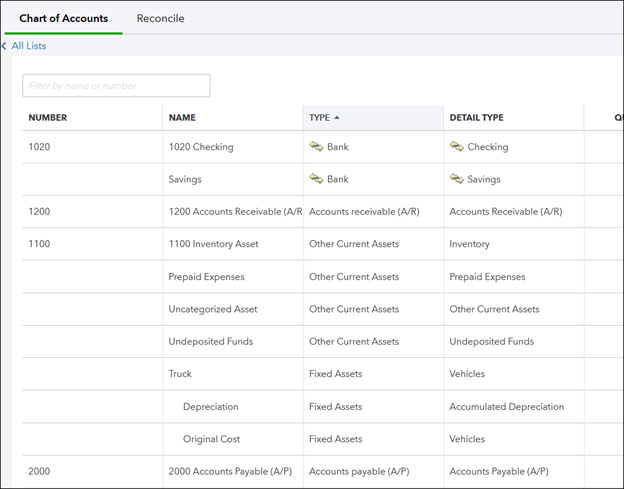
Task: Select the Original Cost sub-account
Action: pyautogui.click(x=211, y=439)
